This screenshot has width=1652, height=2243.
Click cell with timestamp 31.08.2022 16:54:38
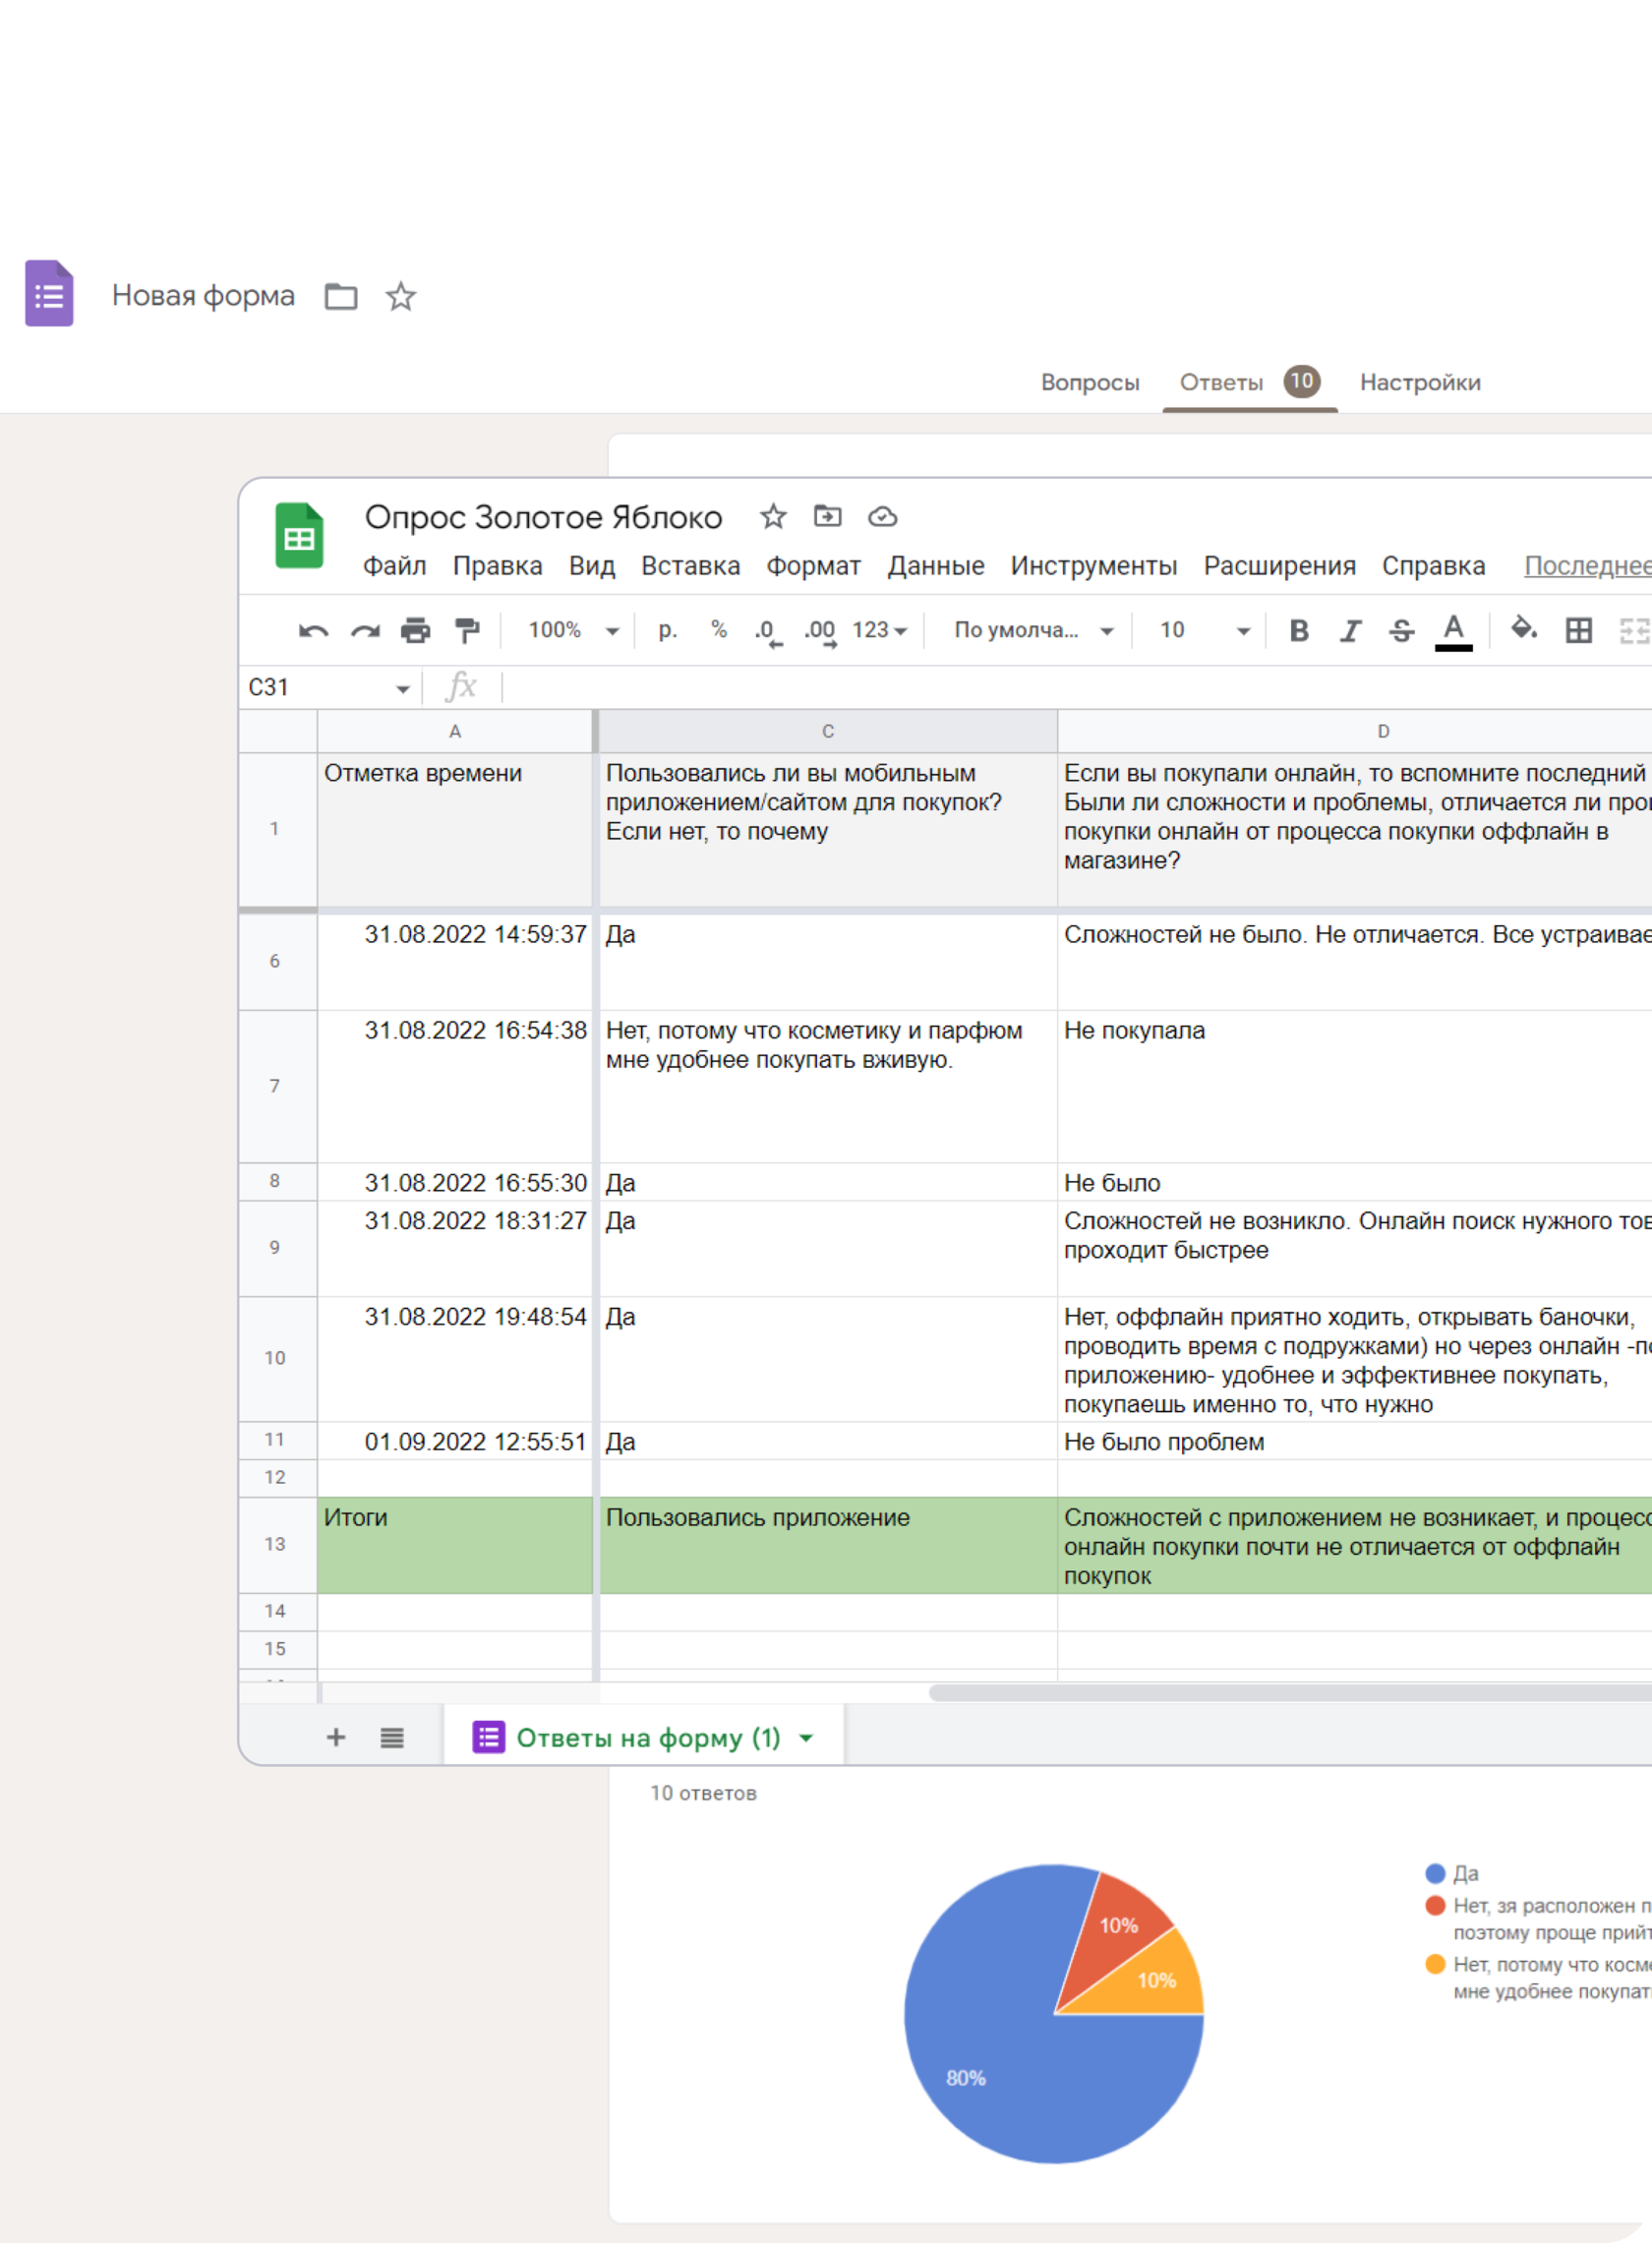pyautogui.click(x=455, y=1087)
